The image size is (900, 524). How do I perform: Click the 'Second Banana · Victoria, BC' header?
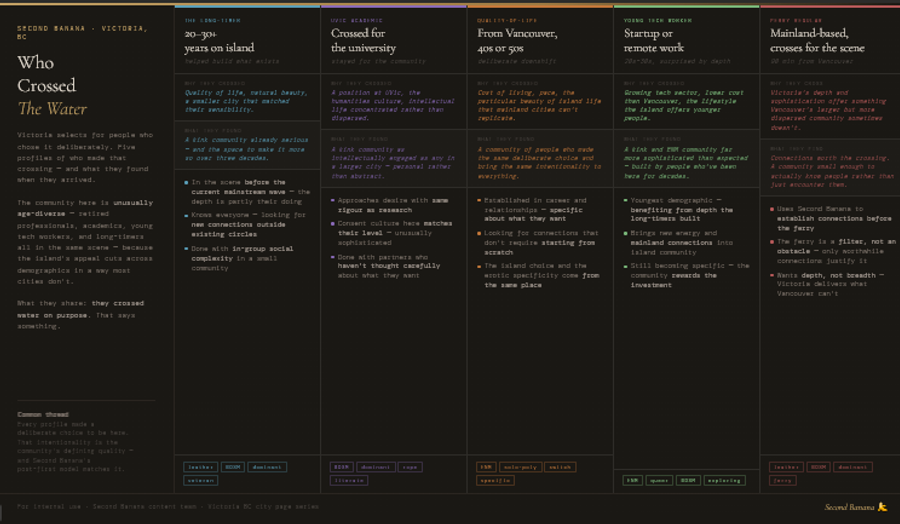tap(82, 32)
